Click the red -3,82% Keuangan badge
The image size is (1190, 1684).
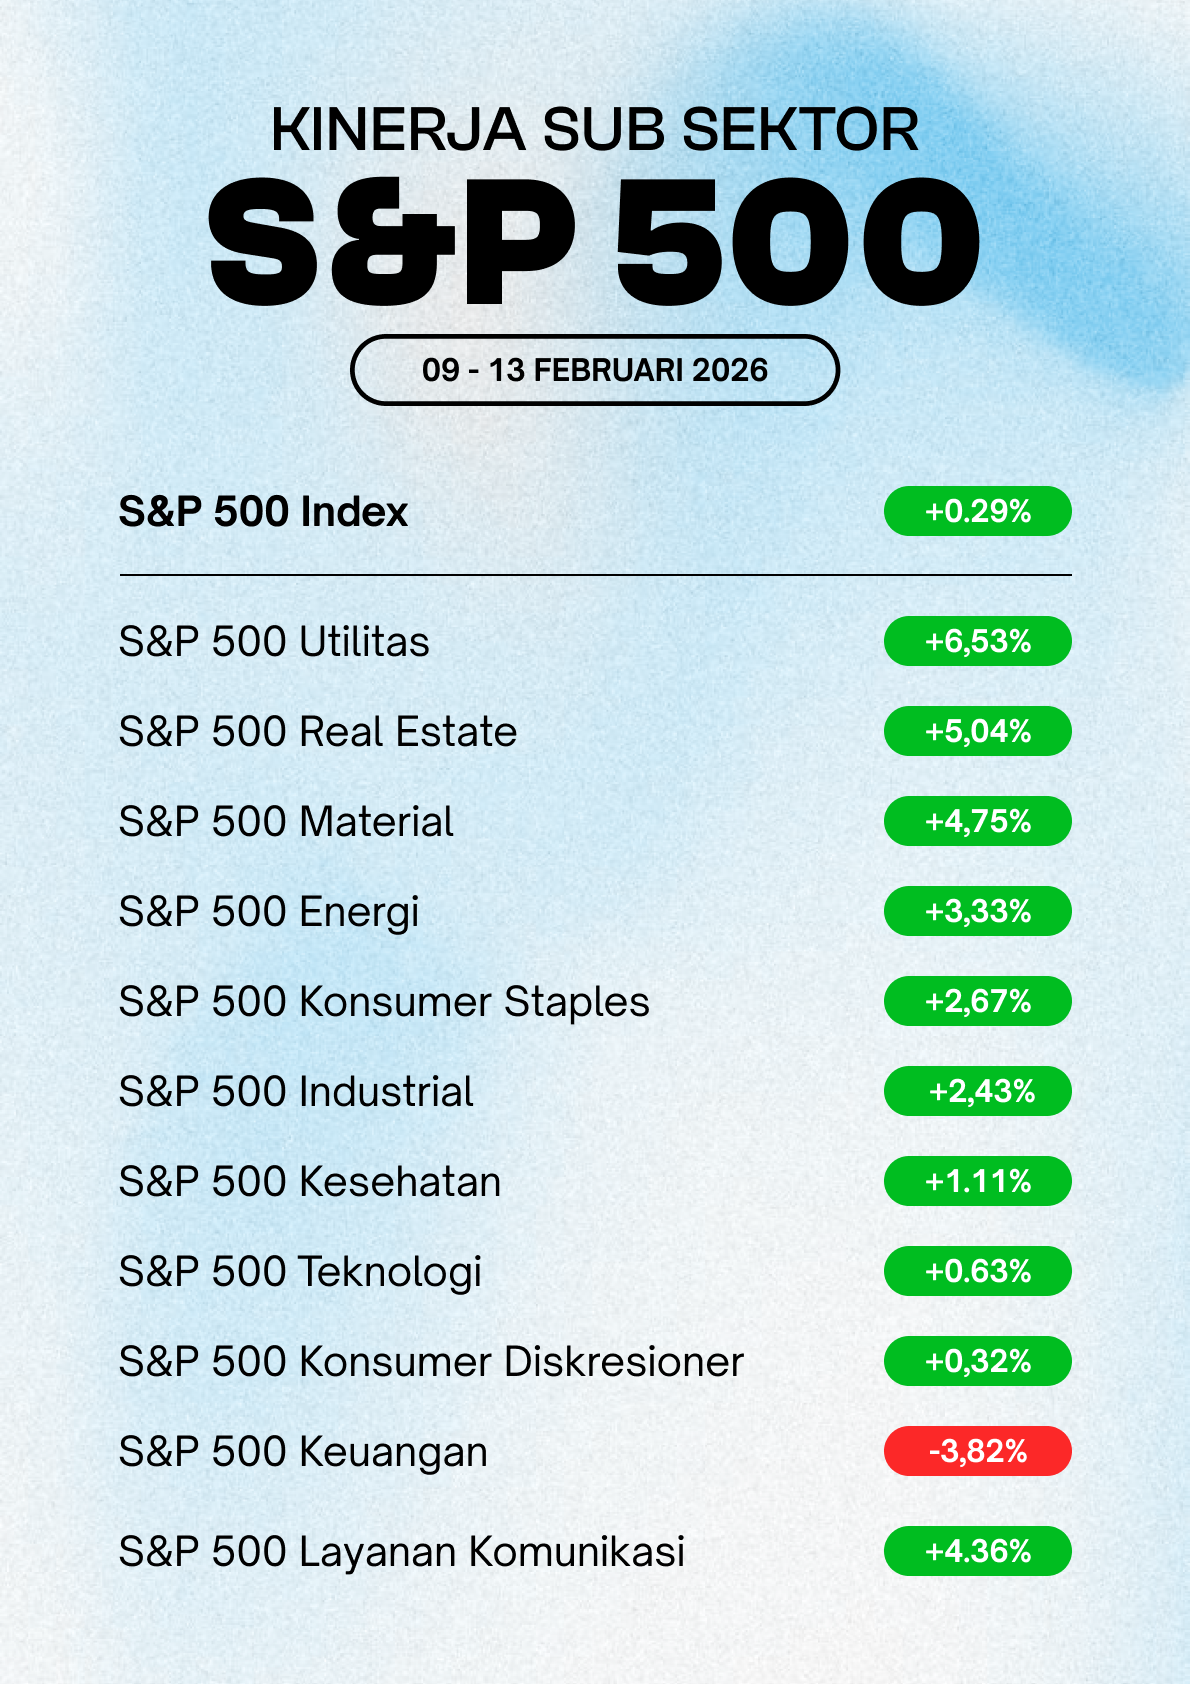977,1451
